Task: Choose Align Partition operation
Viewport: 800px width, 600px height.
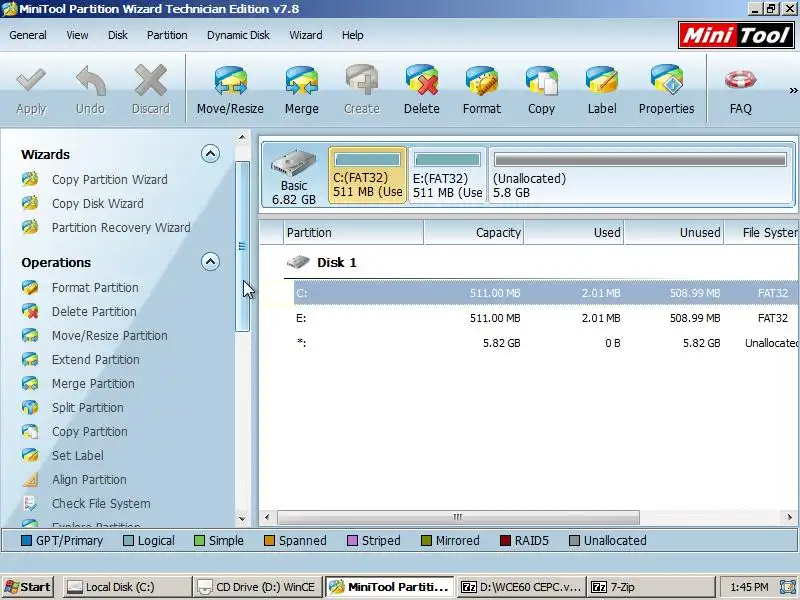Action: click(89, 480)
